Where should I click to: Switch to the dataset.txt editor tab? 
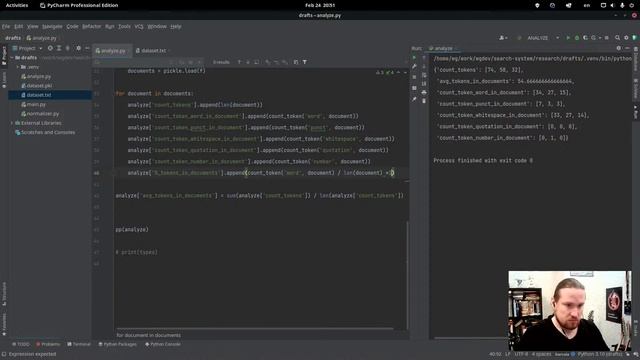[153, 51]
